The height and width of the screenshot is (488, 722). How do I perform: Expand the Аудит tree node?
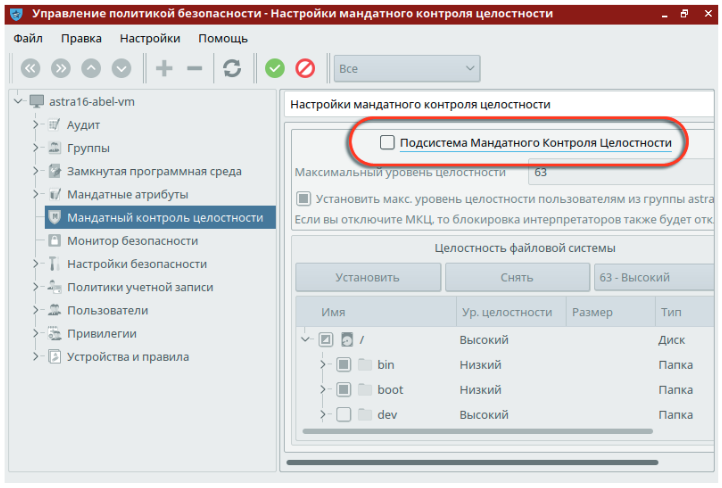pyautogui.click(x=35, y=124)
